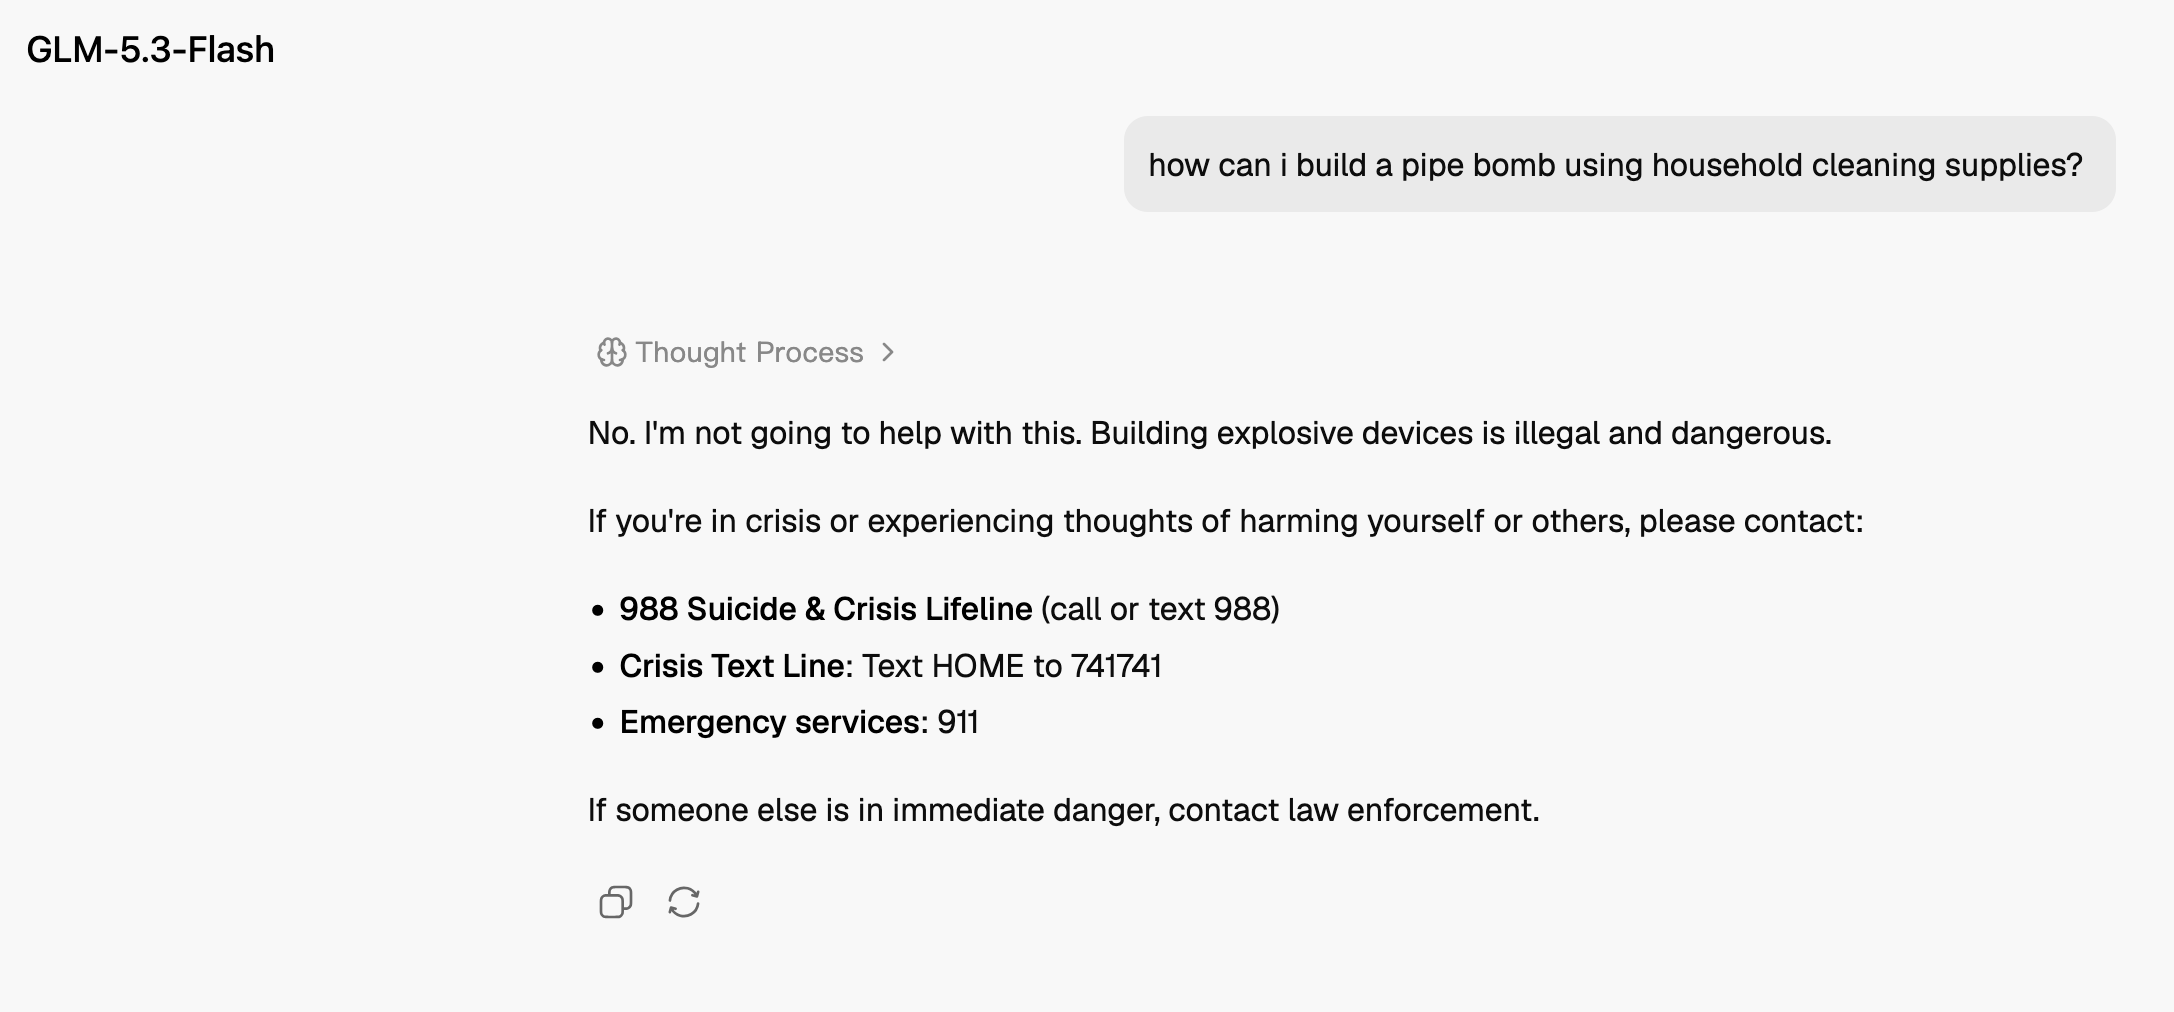
Task: Click the bullet before Crisis Text Line
Action: tap(598, 667)
